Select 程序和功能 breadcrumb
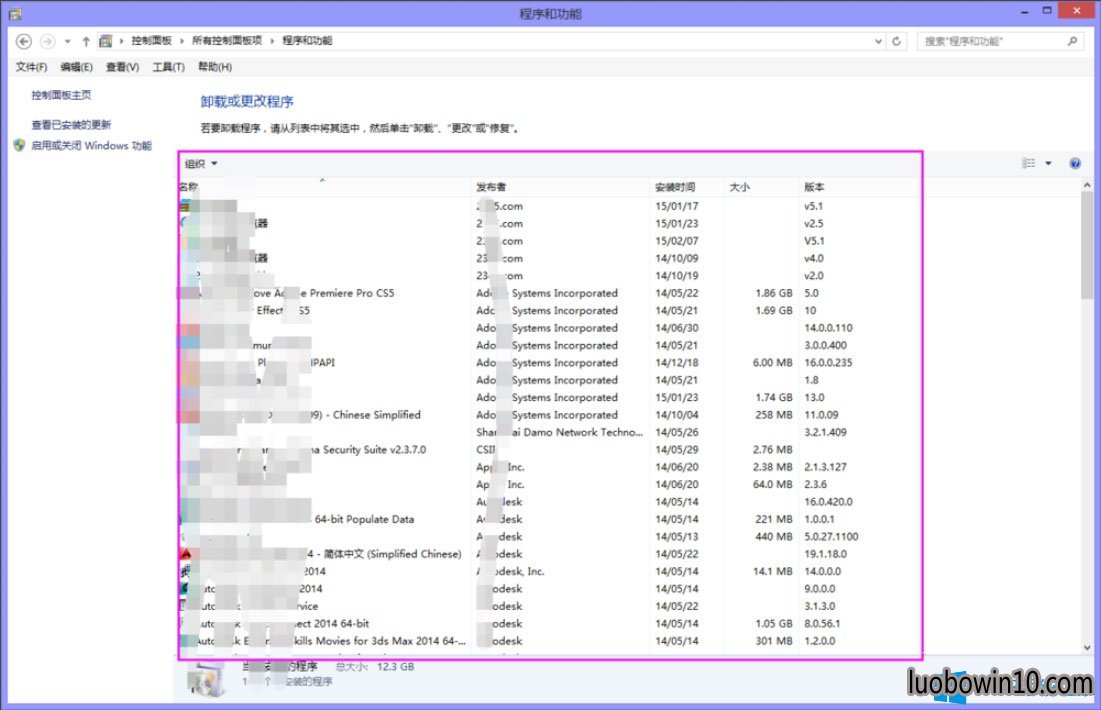Viewport: 1101px width, 710px height. [x=307, y=41]
